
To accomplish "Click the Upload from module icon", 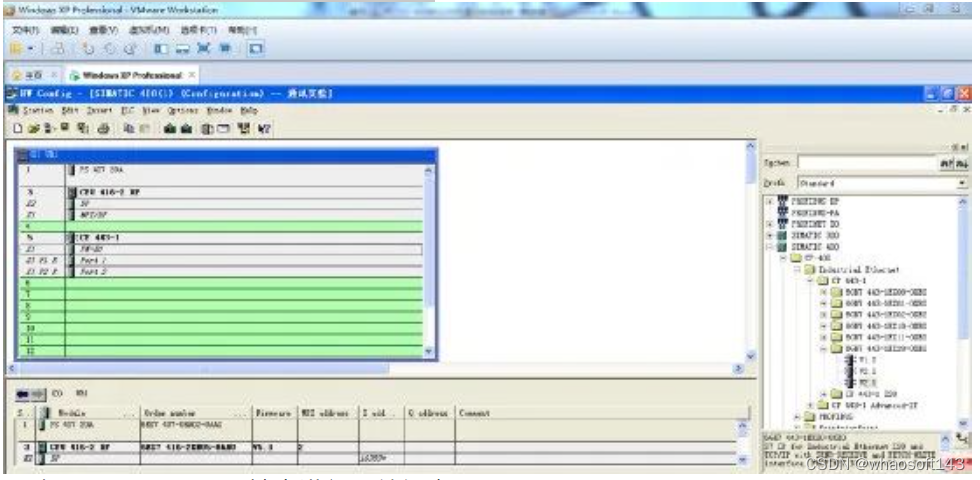I will [x=186, y=129].
